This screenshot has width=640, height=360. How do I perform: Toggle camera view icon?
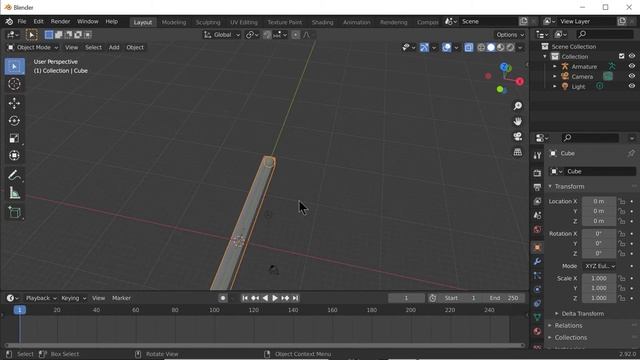click(x=518, y=136)
